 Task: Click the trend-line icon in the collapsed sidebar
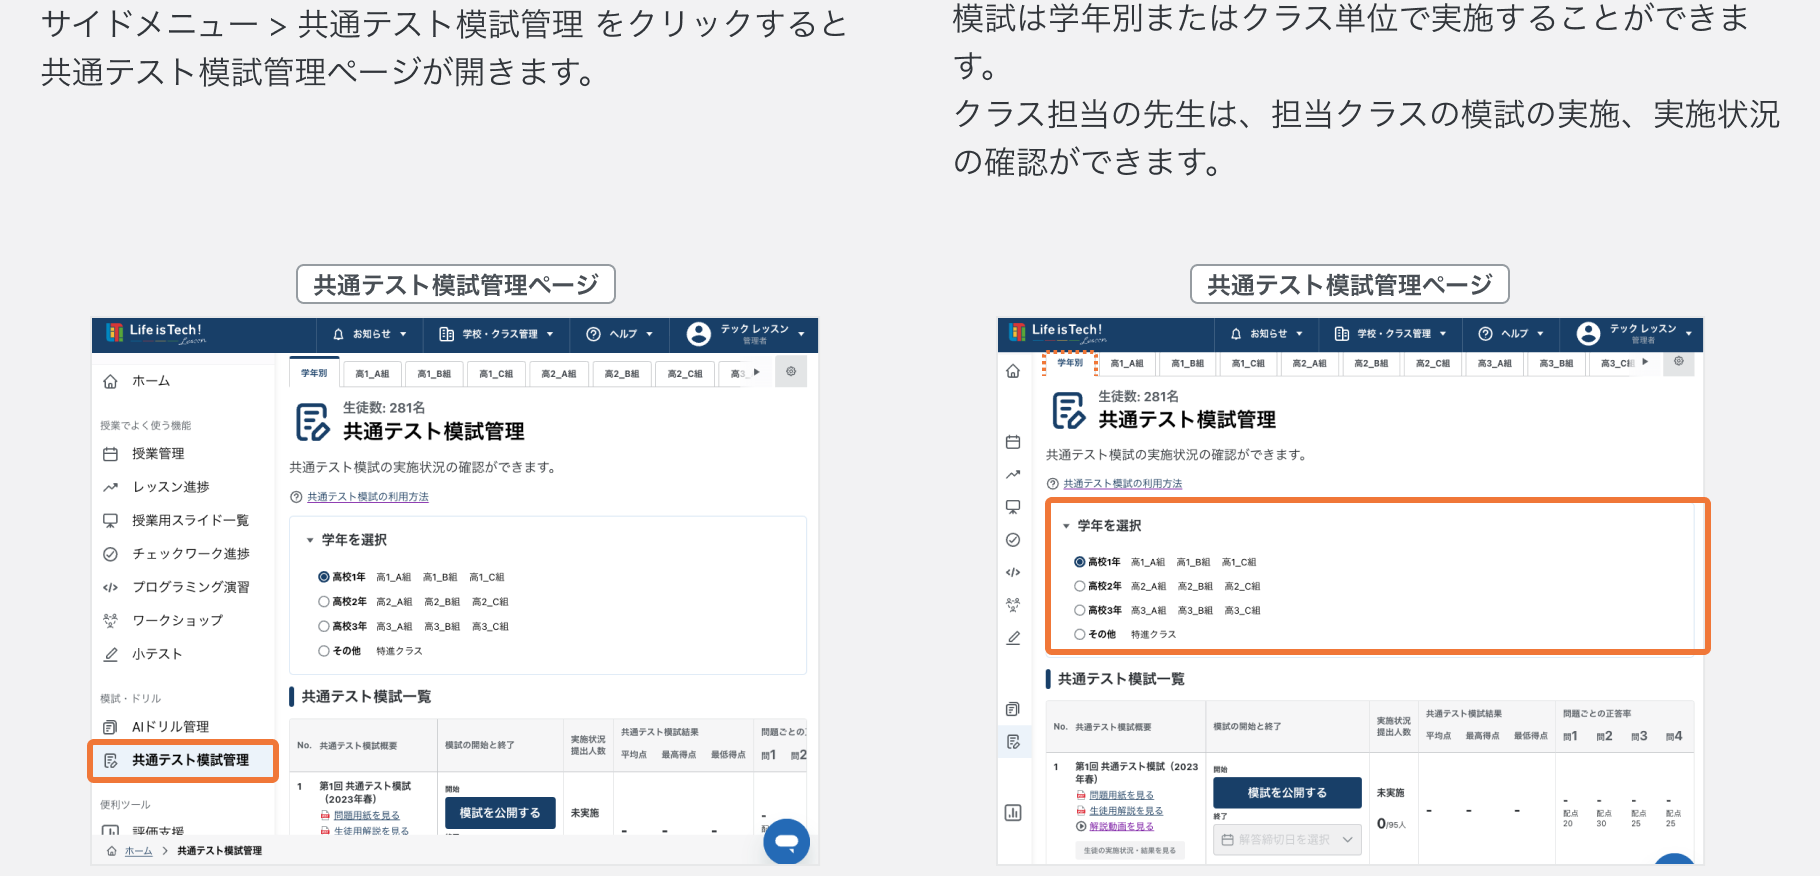point(1013,474)
